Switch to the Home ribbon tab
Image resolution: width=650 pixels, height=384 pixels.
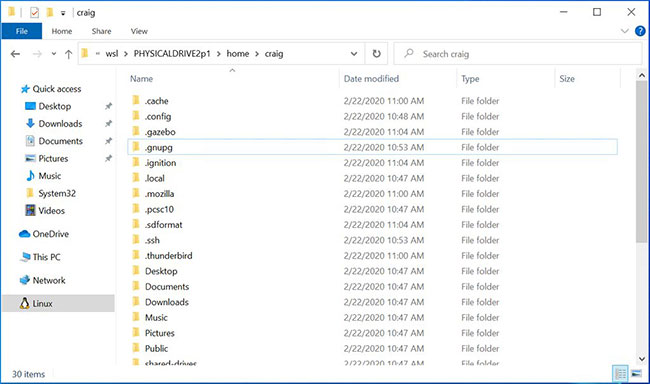(x=62, y=31)
